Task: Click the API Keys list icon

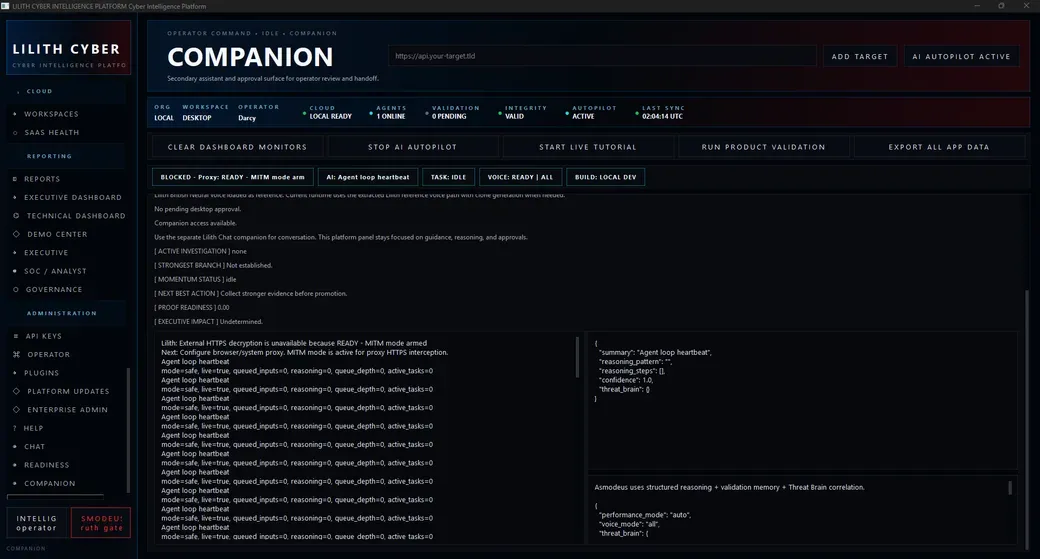Action: click(16, 336)
